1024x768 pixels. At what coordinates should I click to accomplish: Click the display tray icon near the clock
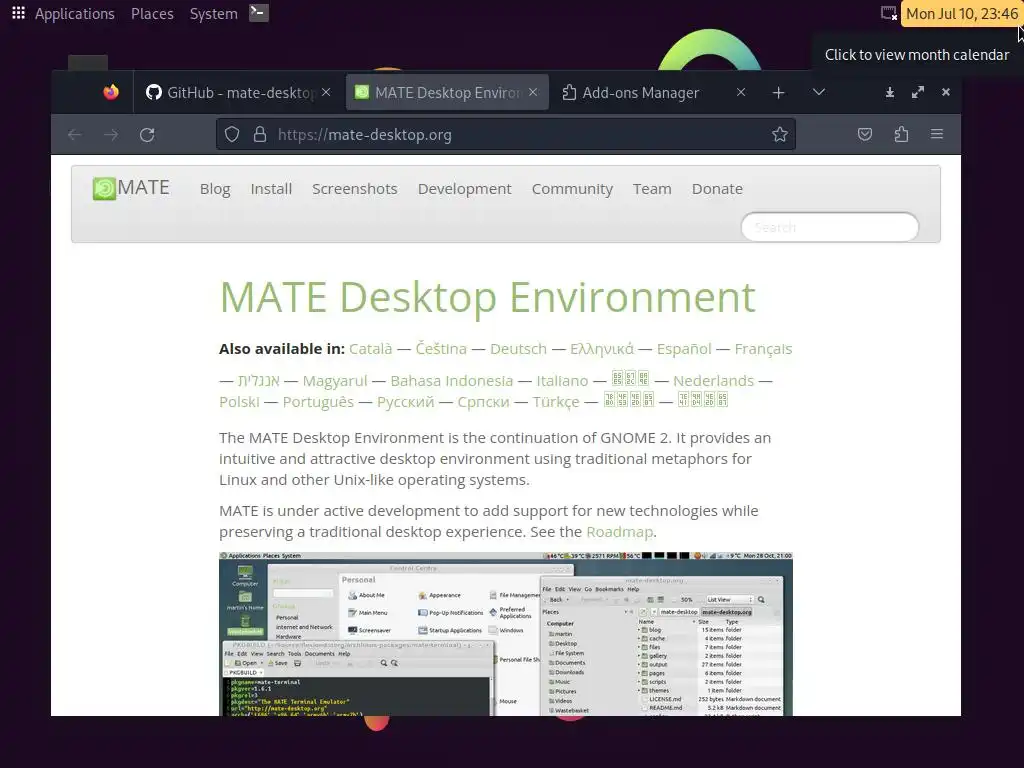tap(889, 13)
